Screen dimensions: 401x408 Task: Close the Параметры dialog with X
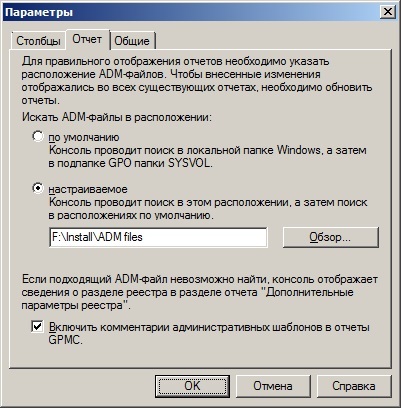(388, 12)
